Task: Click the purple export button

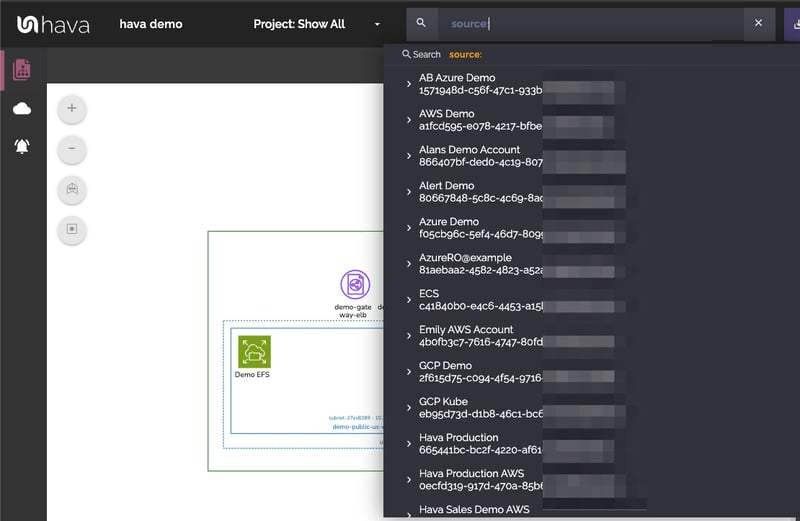Action: pyautogui.click(x=792, y=24)
